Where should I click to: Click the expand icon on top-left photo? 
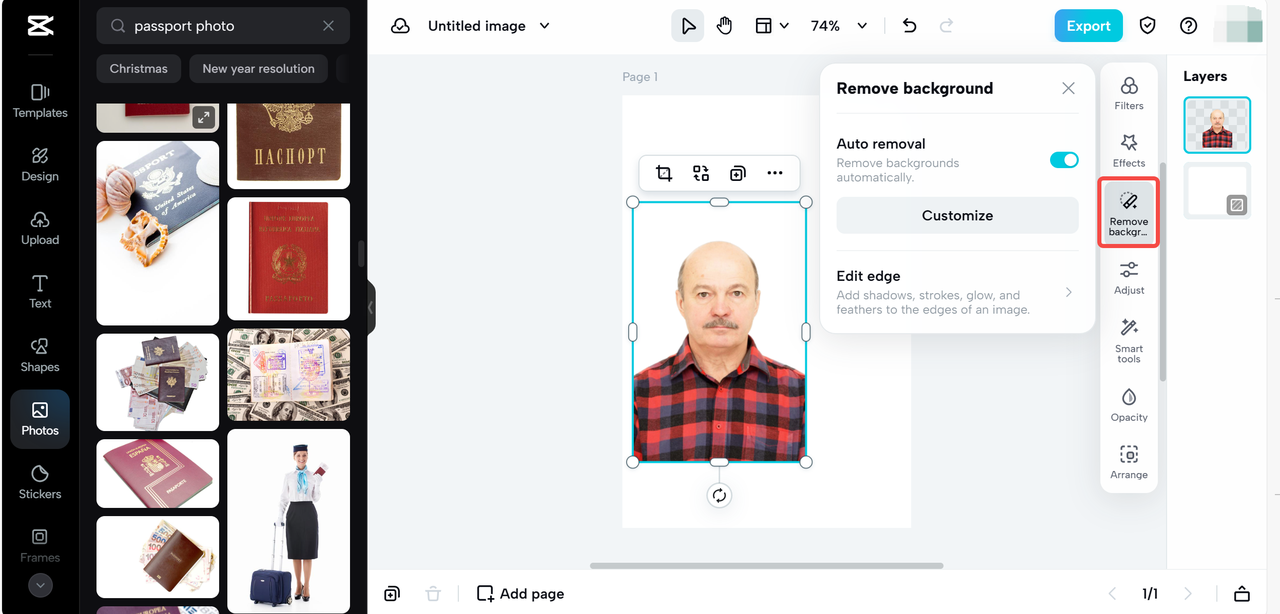tap(203, 117)
